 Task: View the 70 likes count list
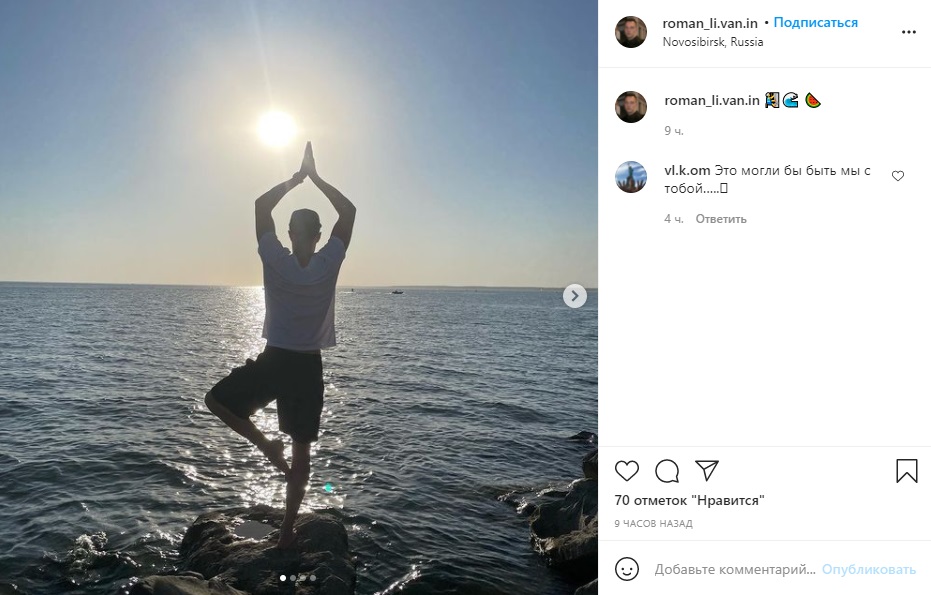[689, 500]
